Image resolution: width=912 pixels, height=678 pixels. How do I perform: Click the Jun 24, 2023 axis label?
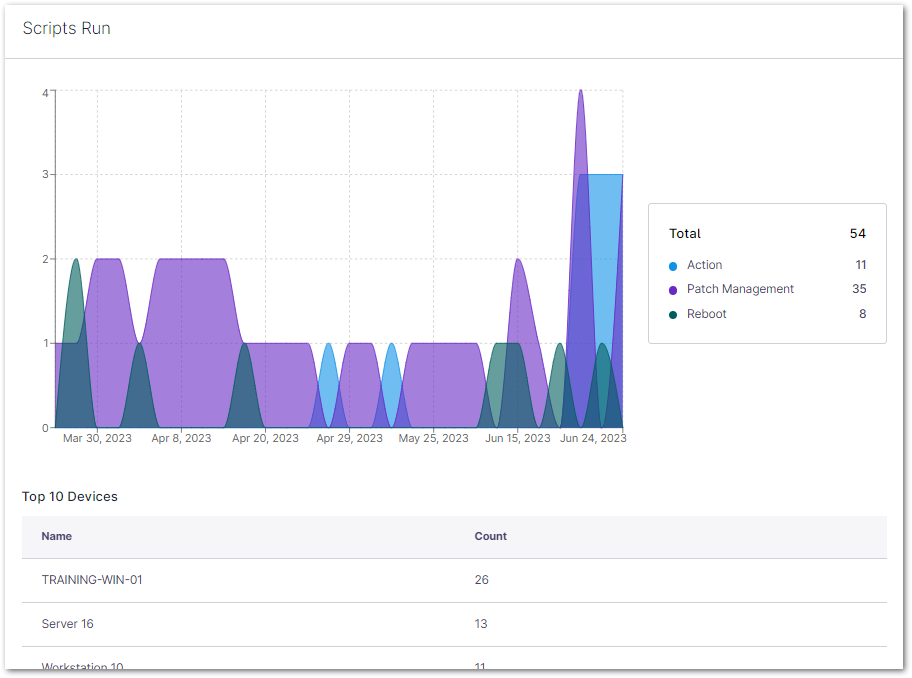click(593, 438)
